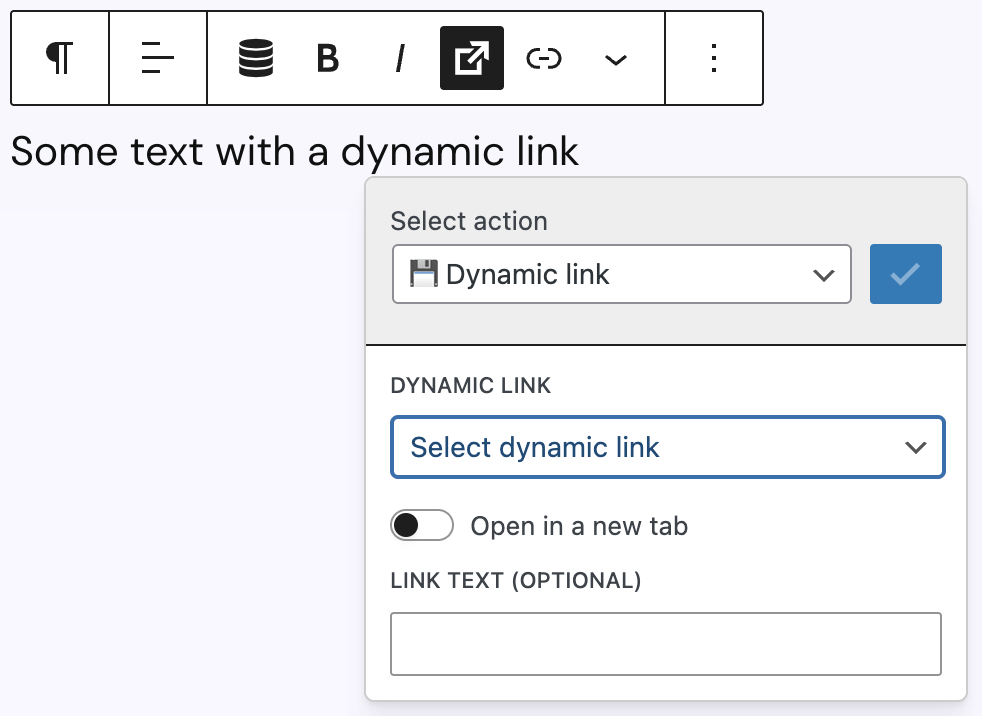Click the Link text optional input field
This screenshot has width=982, height=716.
point(666,644)
